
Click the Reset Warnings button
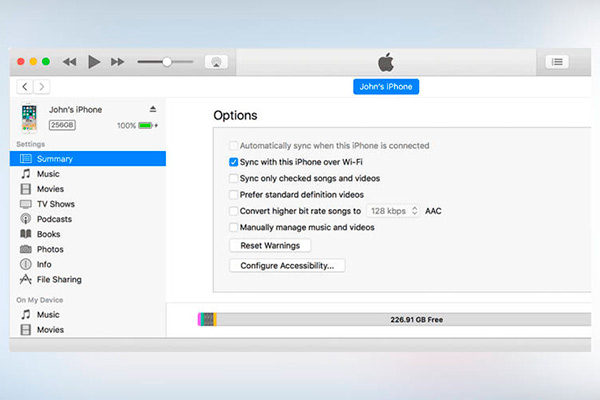(x=270, y=246)
